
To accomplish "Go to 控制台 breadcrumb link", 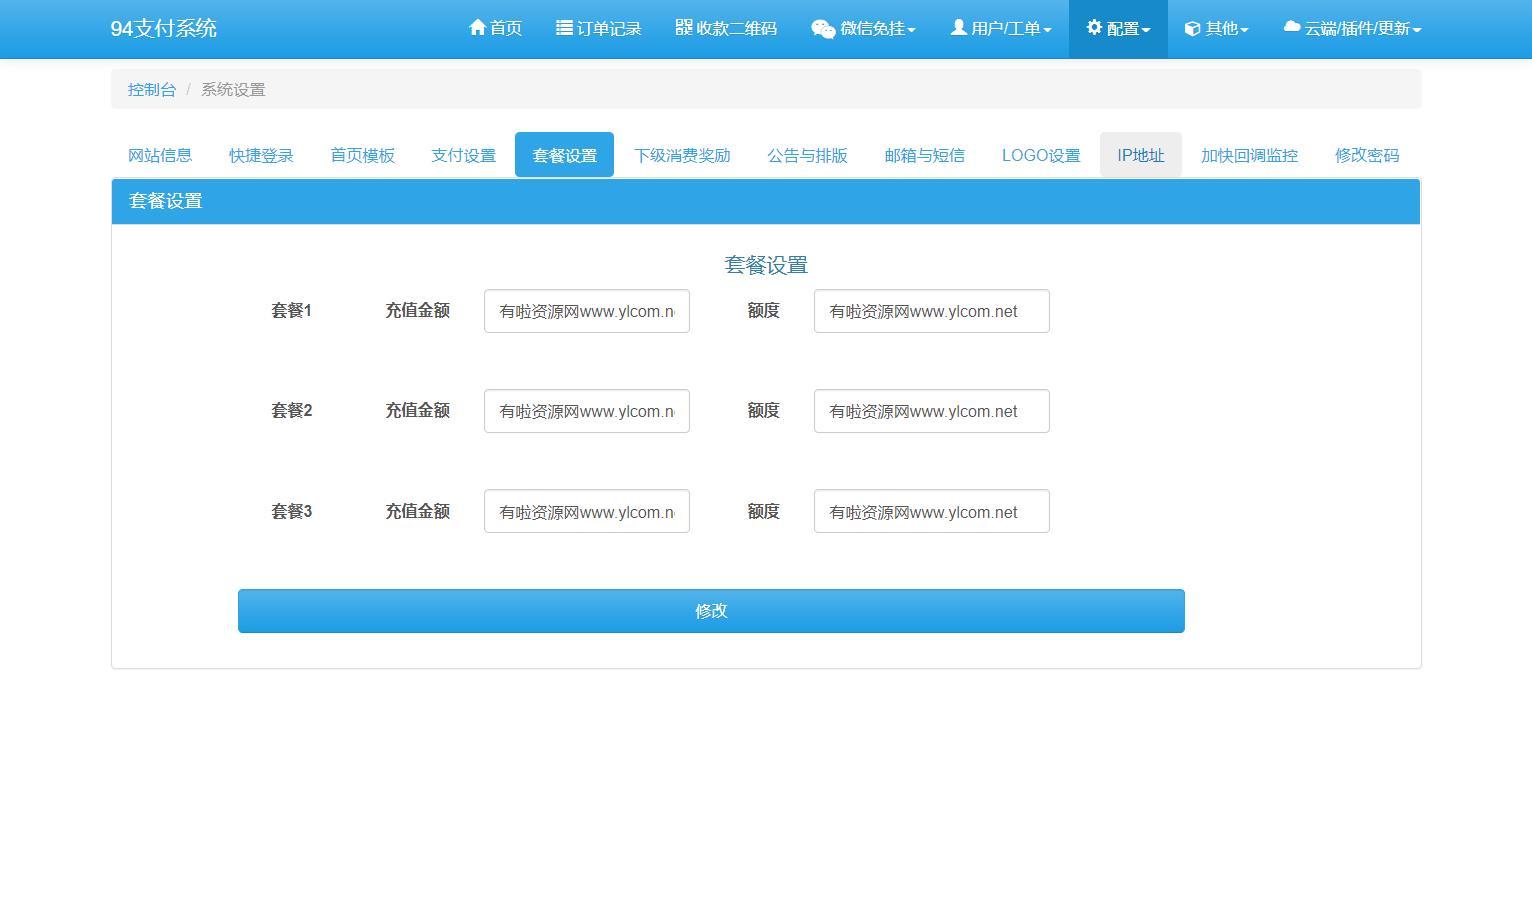I will [x=152, y=89].
